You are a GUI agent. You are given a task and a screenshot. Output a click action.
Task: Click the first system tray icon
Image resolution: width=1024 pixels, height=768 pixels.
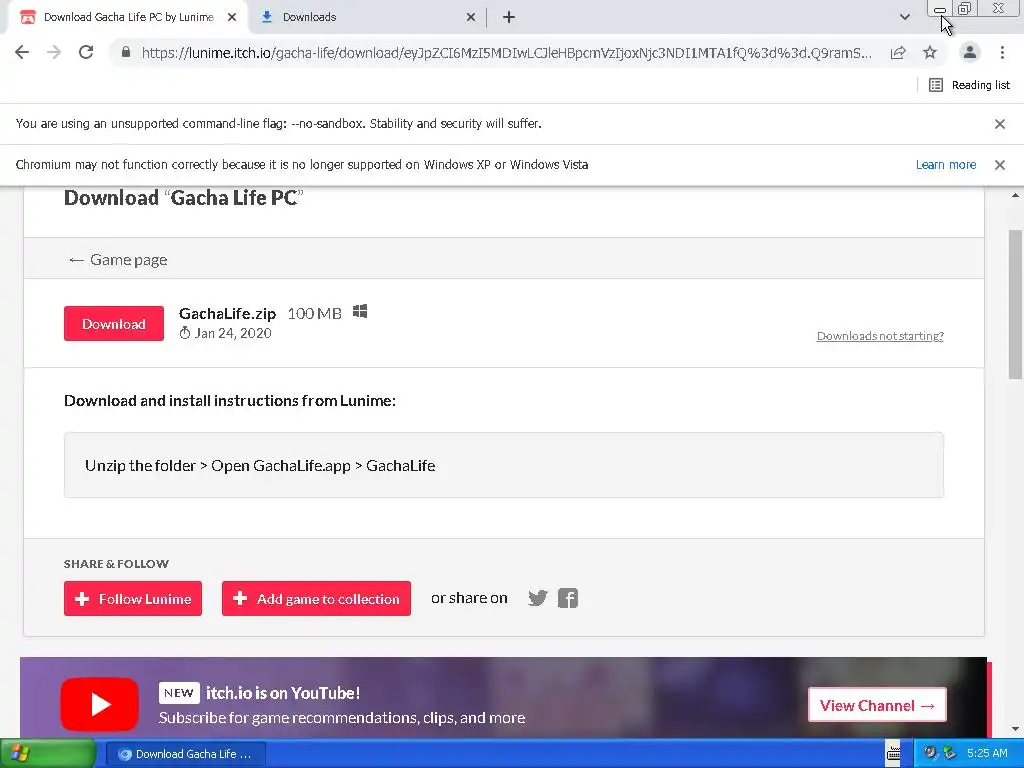click(931, 753)
